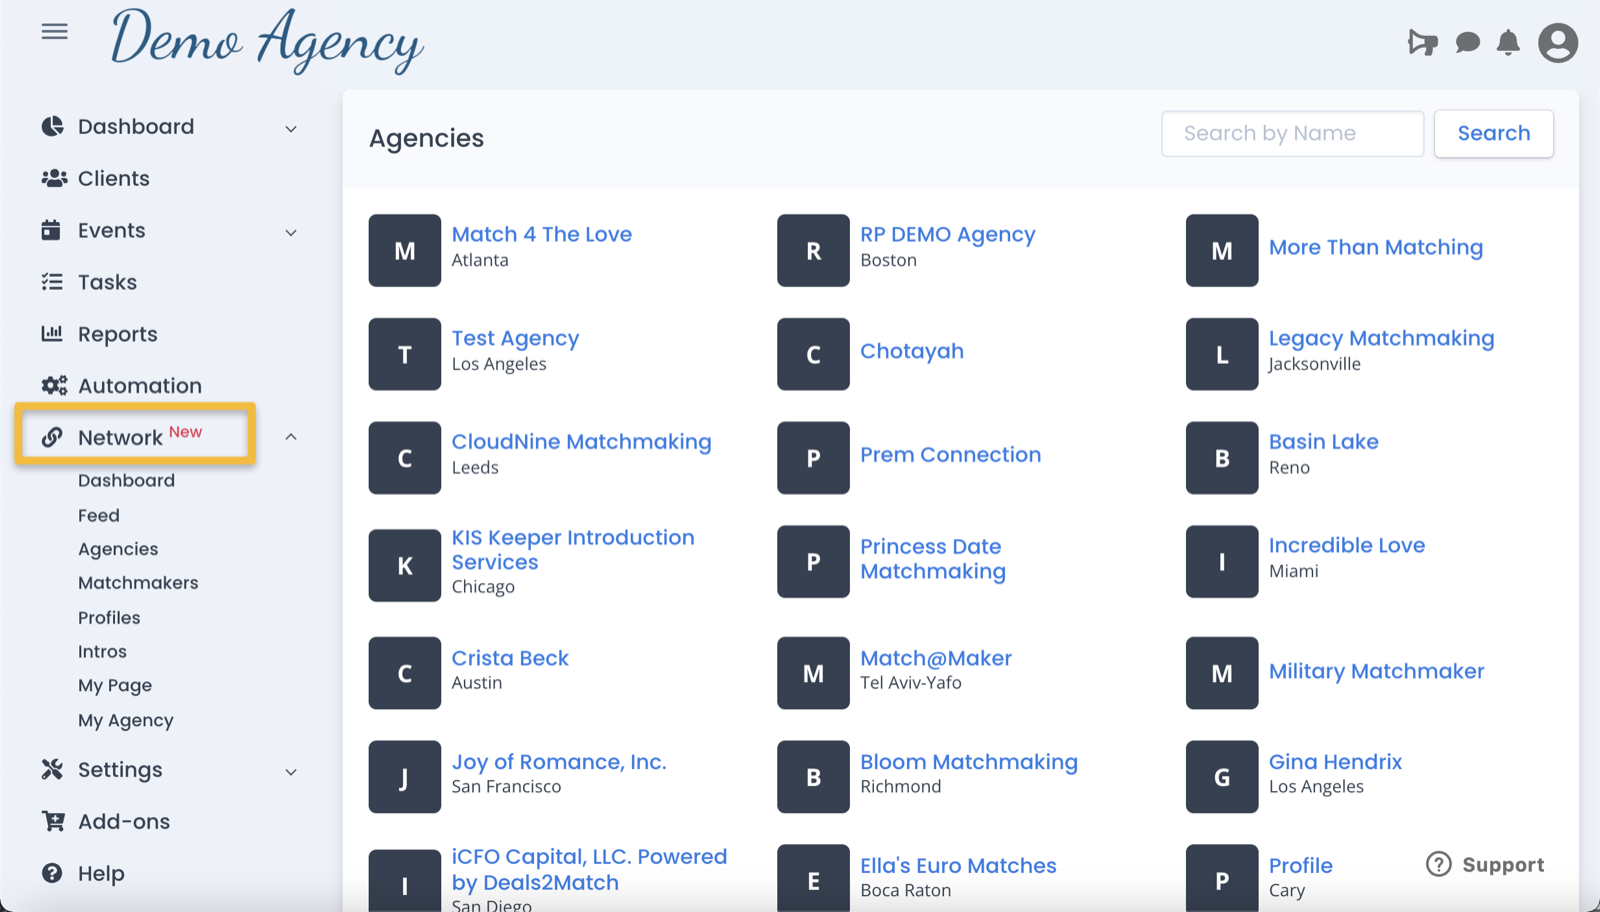Open the Clients section using its people icon
Viewport: 1600px width, 912px height.
(53, 178)
